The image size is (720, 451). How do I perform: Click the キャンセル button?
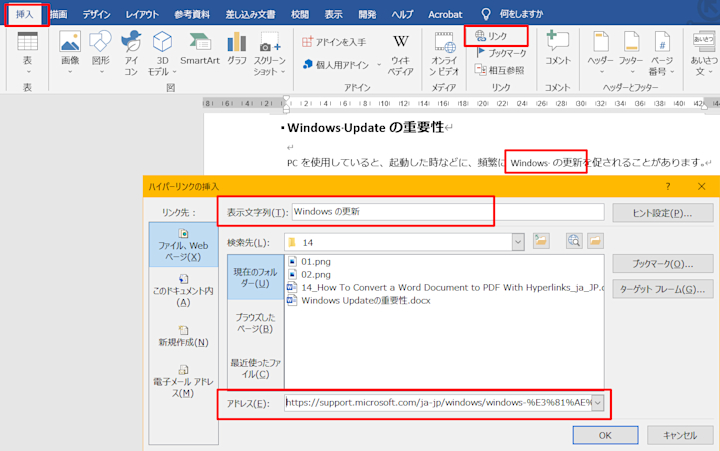tap(680, 435)
